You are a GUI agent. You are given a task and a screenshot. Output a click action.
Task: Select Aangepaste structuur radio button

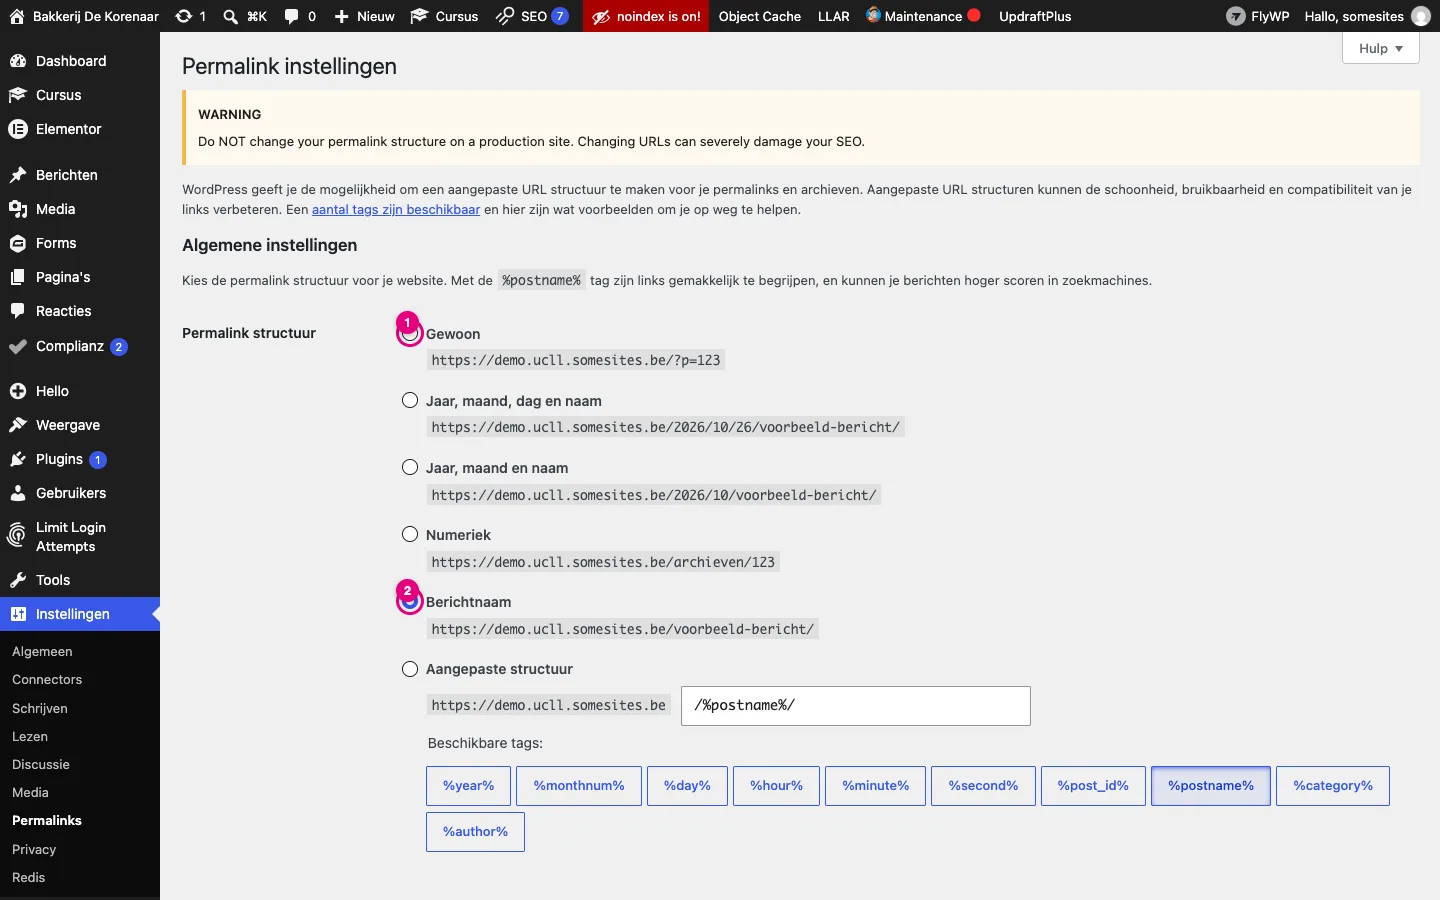(x=410, y=669)
